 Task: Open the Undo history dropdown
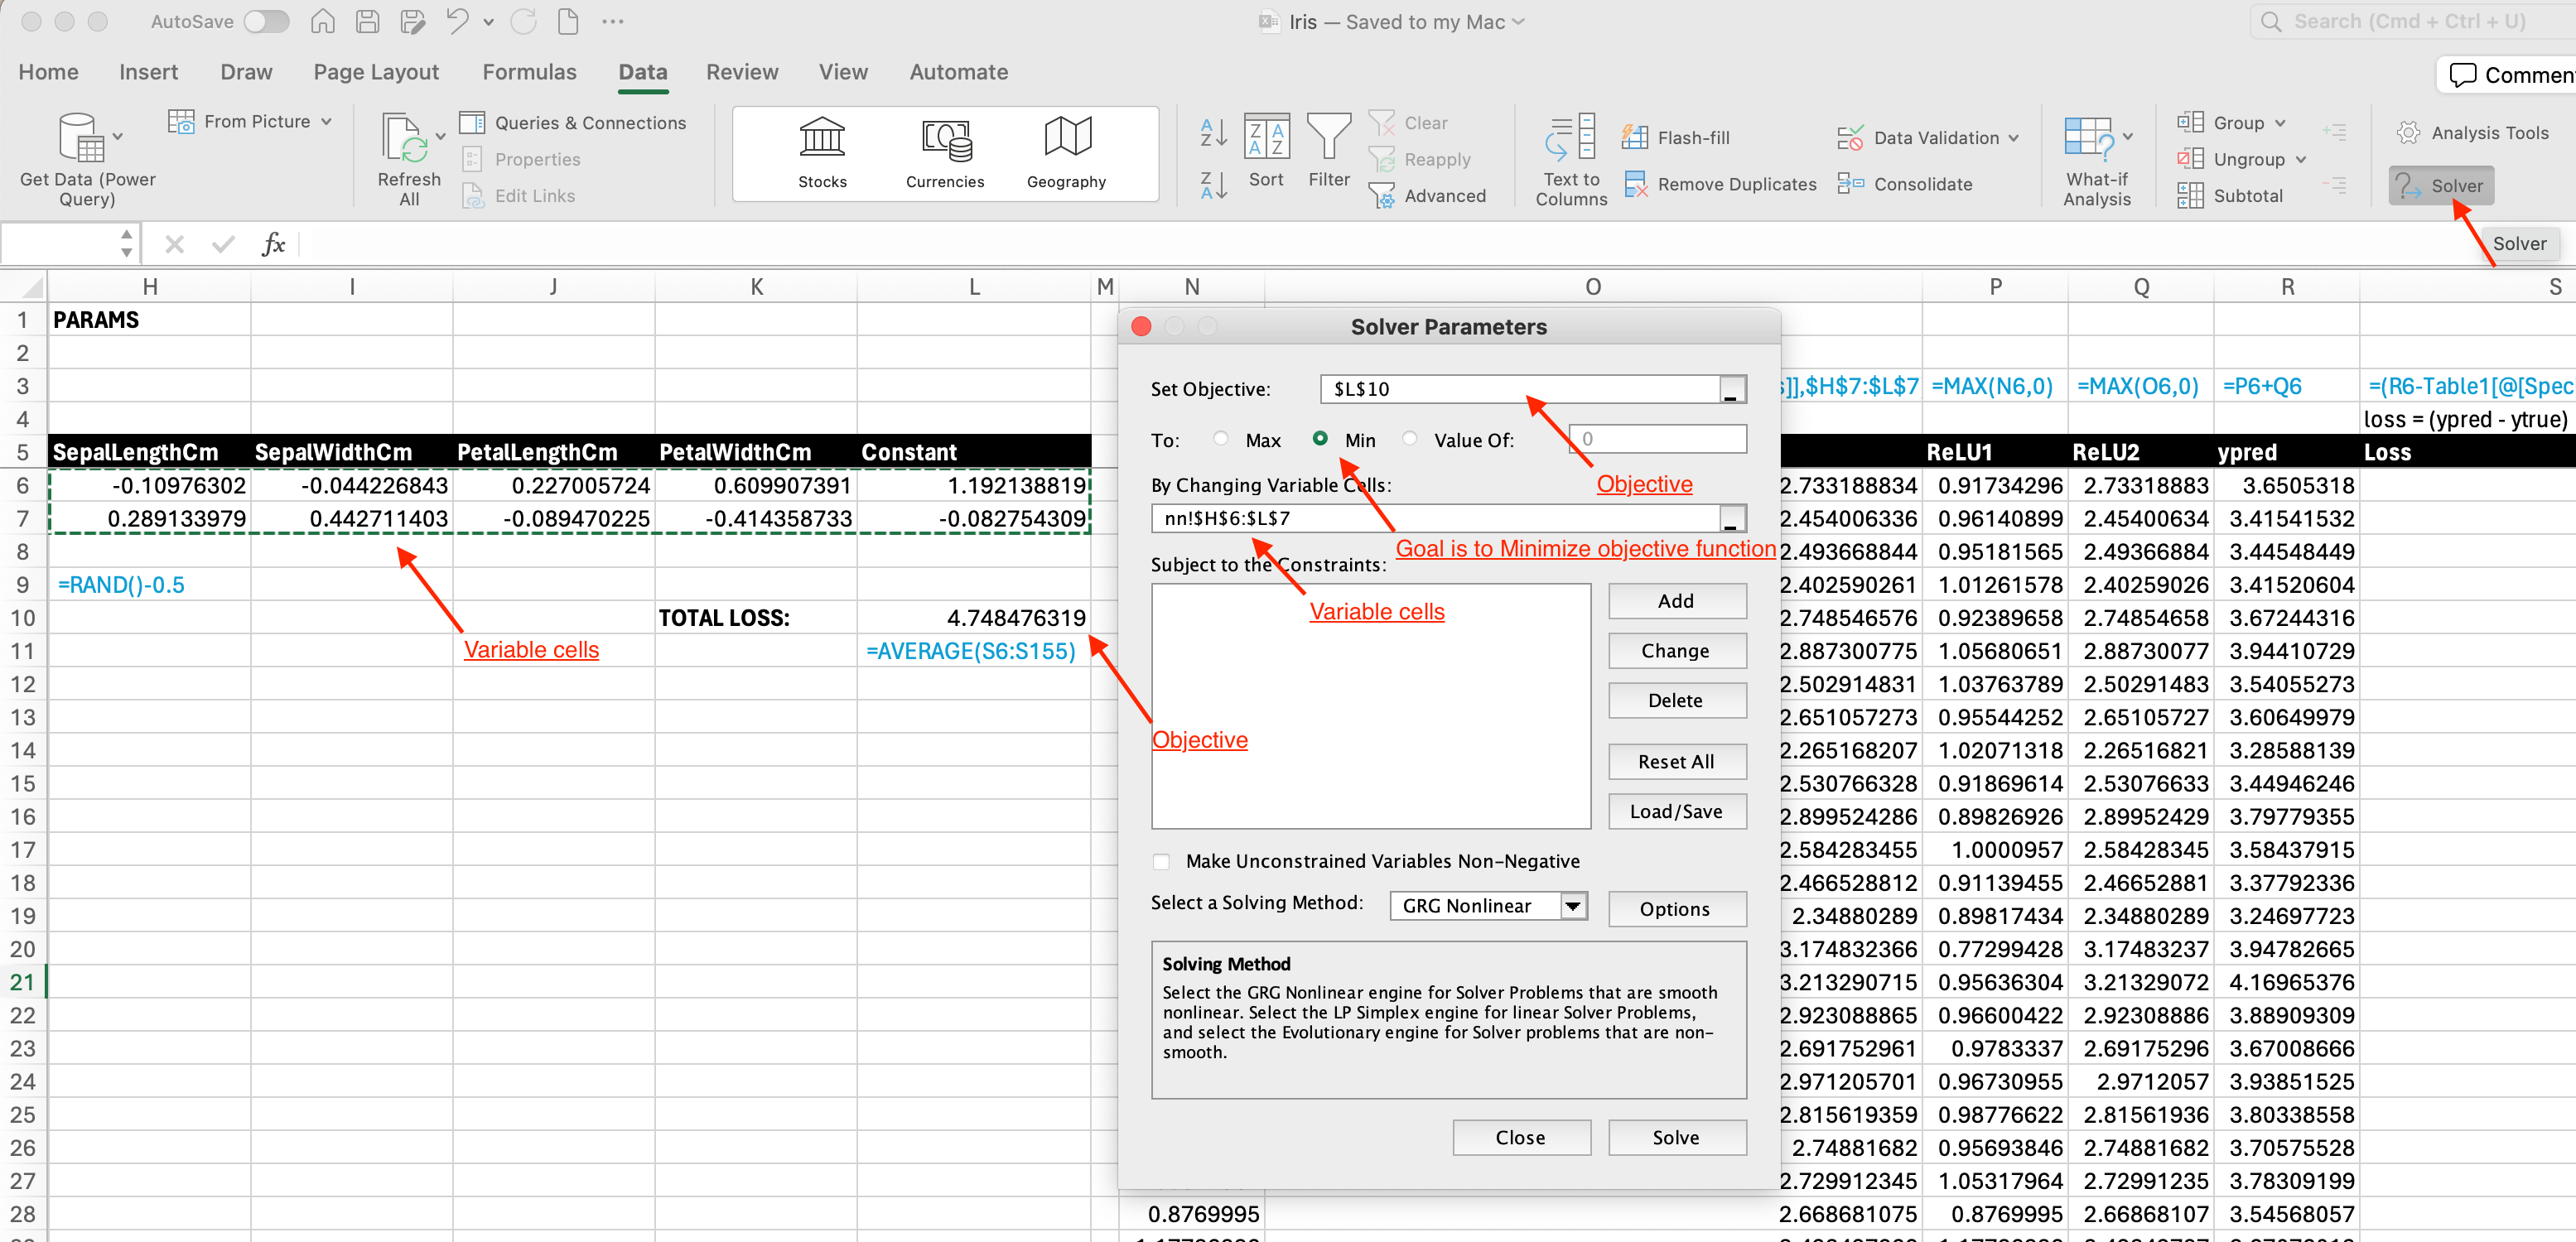488,21
